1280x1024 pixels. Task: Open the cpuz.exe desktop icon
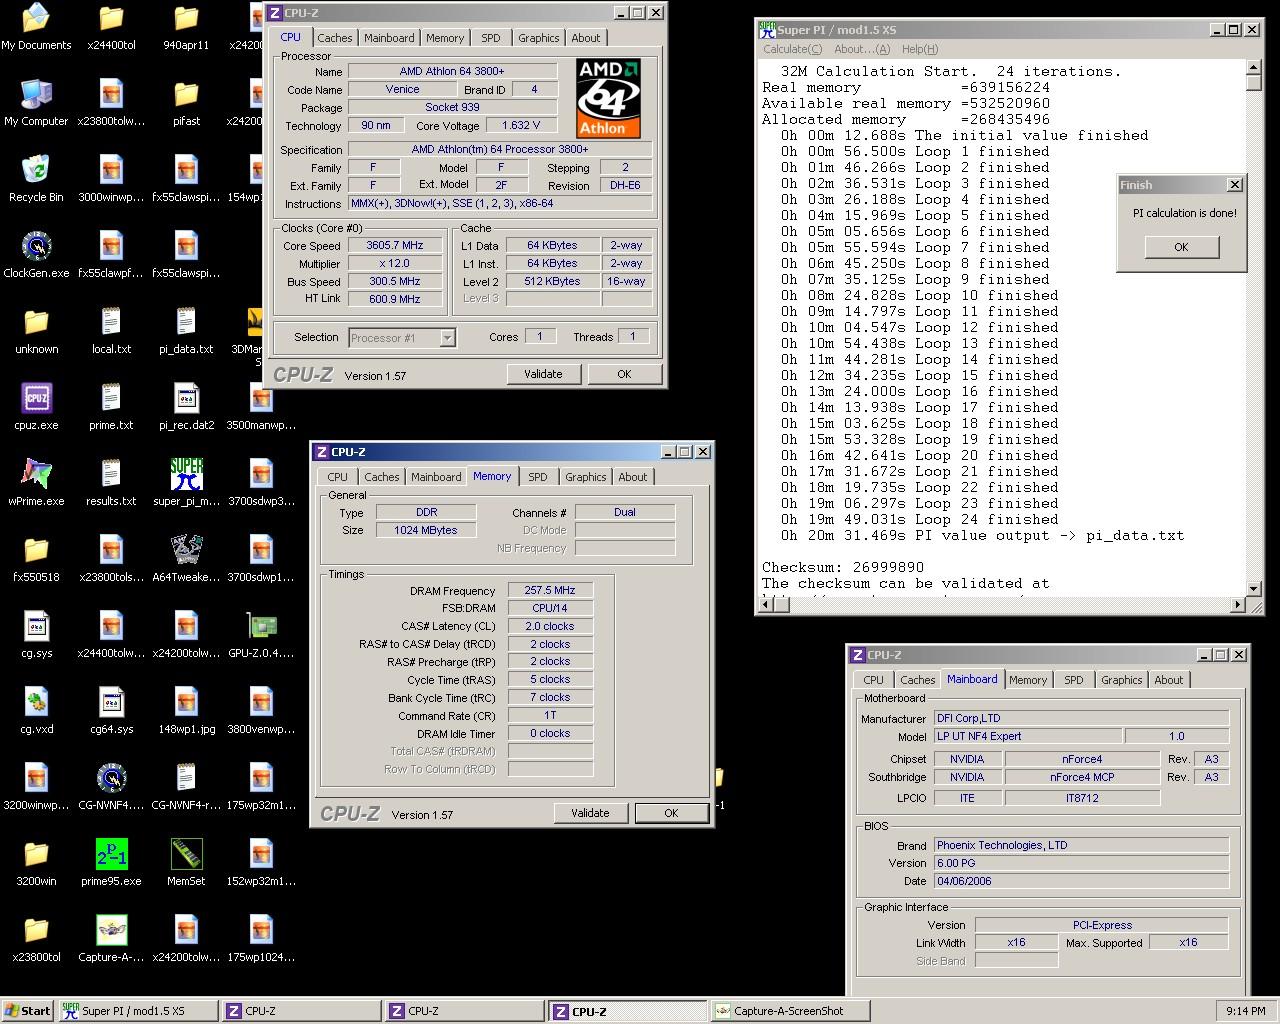click(36, 407)
